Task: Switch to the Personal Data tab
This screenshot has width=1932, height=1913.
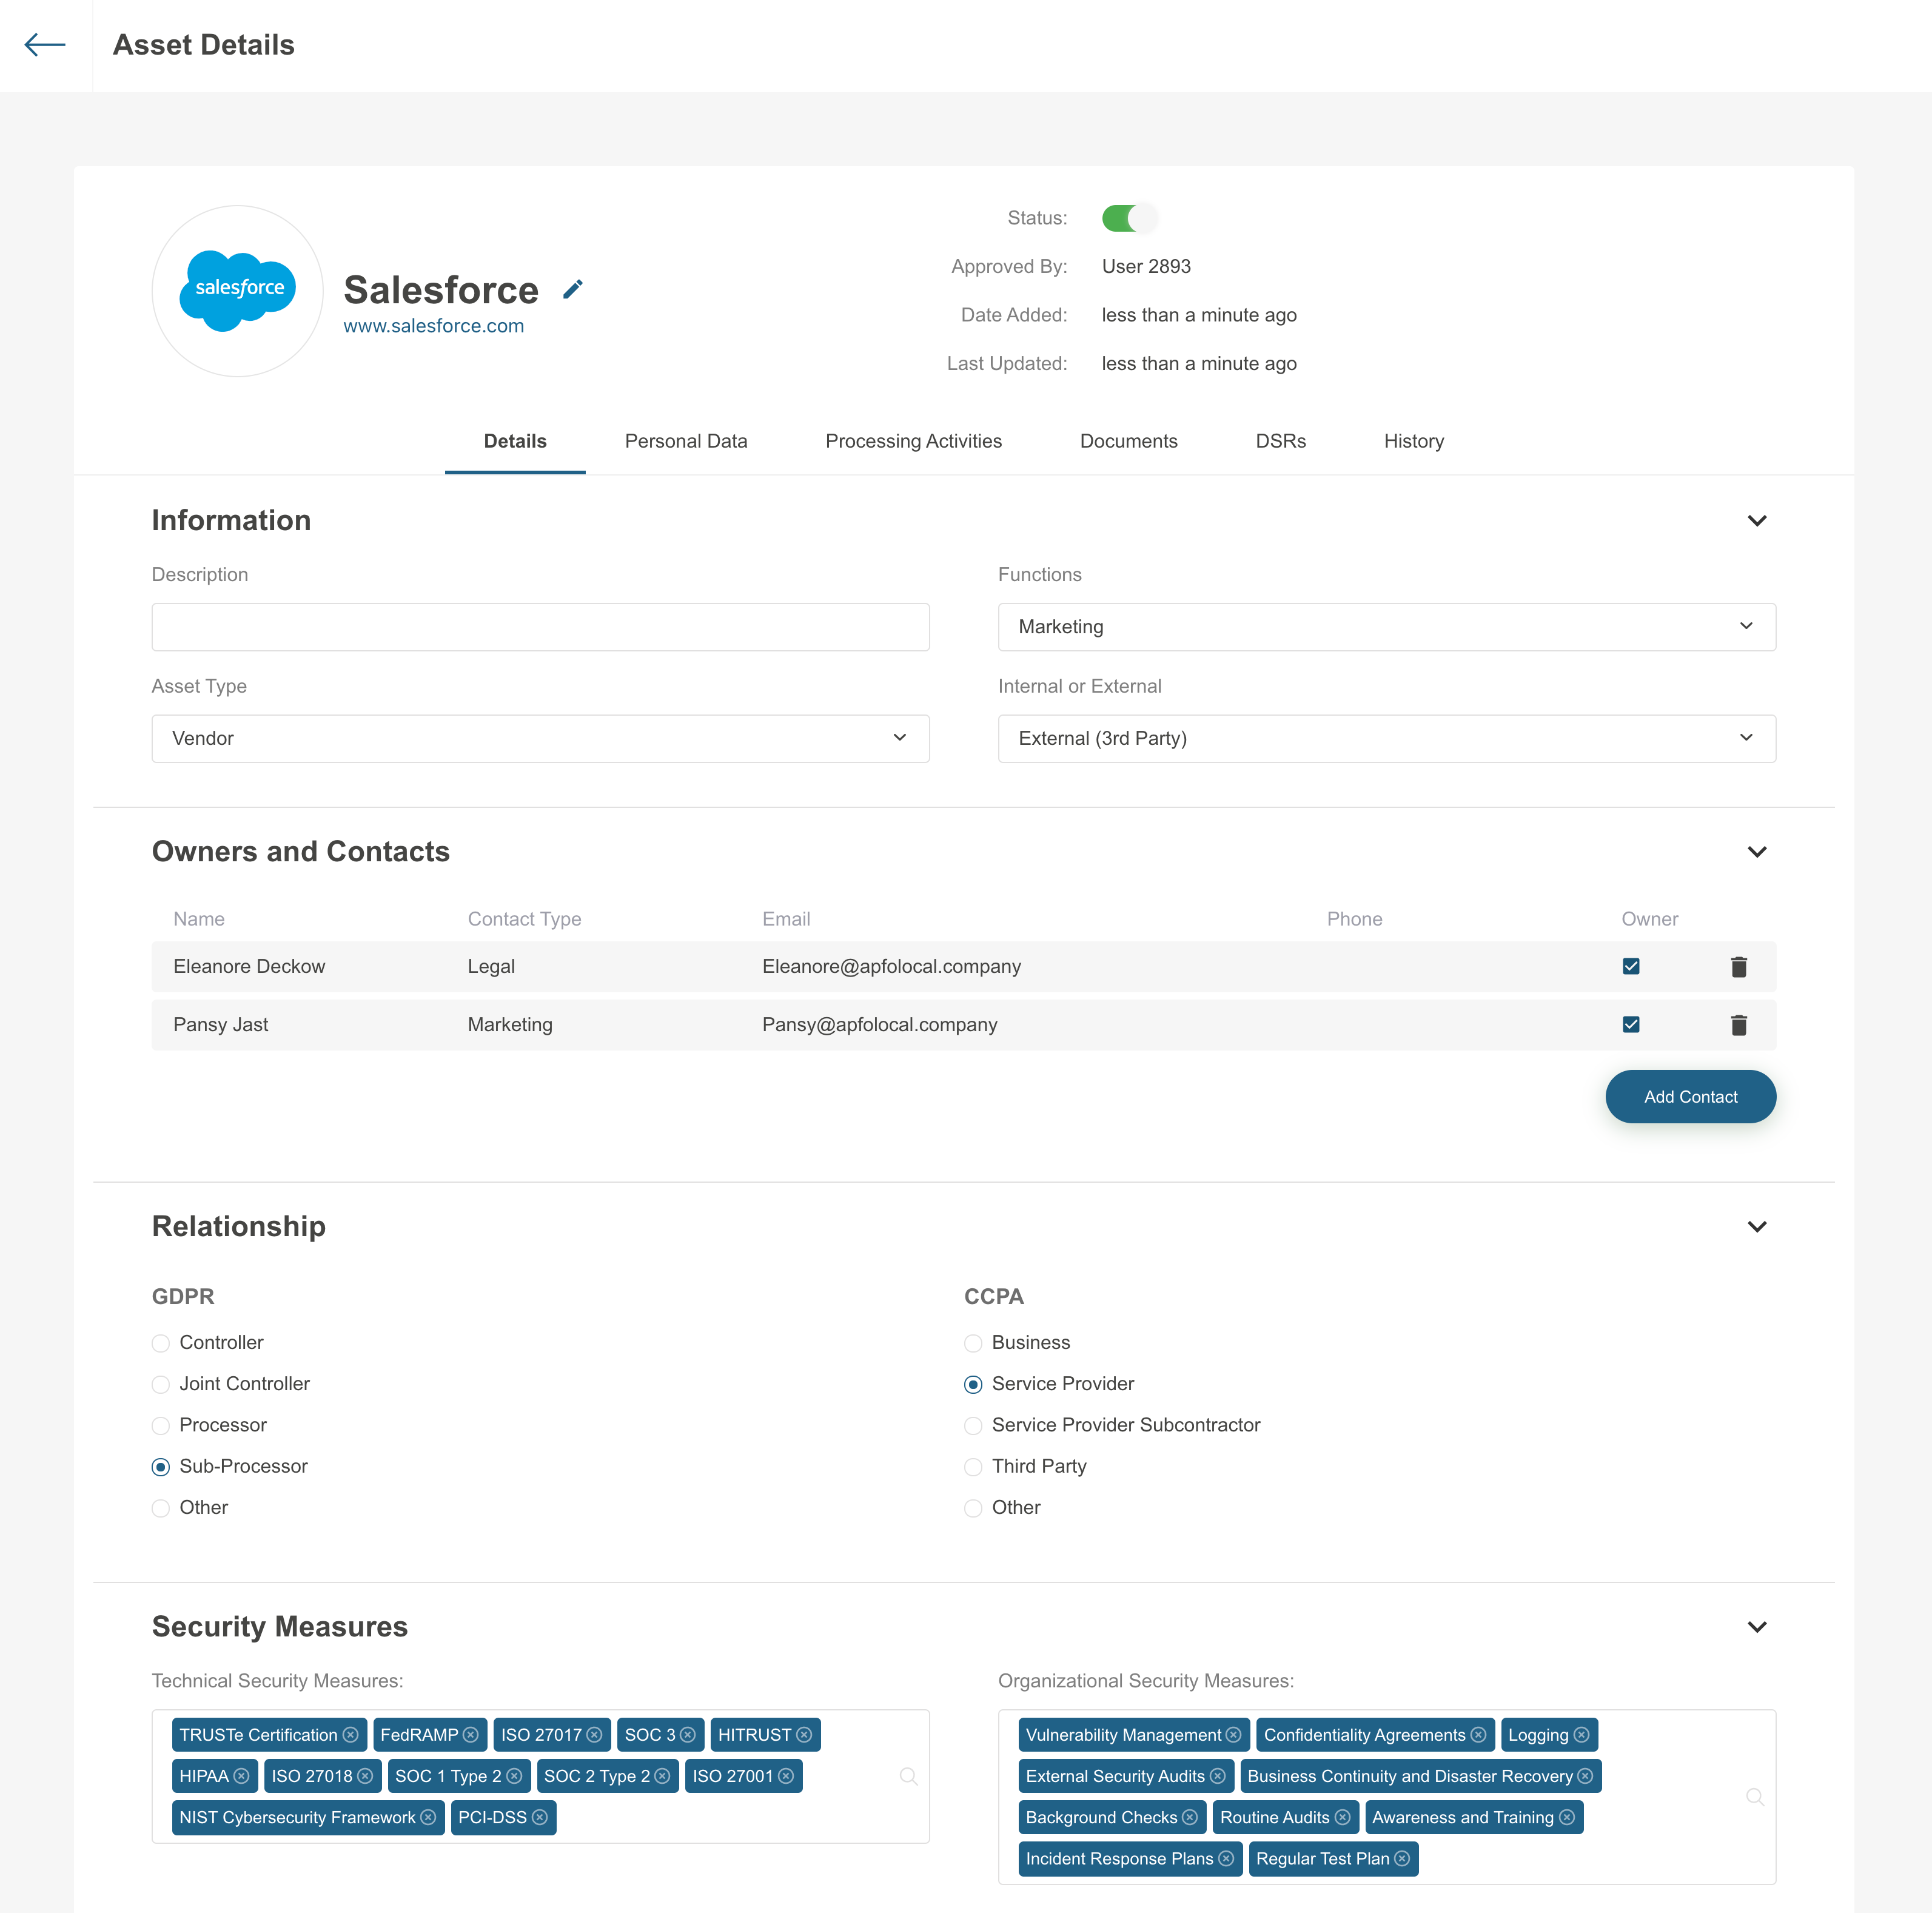Action: pos(686,441)
